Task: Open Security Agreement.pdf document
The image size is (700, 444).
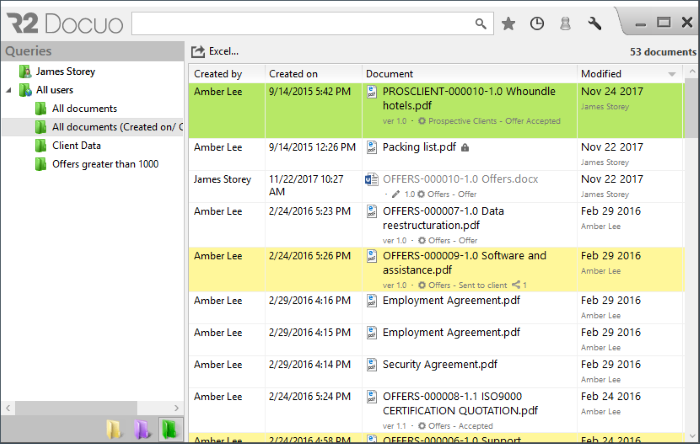Action: tap(440, 365)
